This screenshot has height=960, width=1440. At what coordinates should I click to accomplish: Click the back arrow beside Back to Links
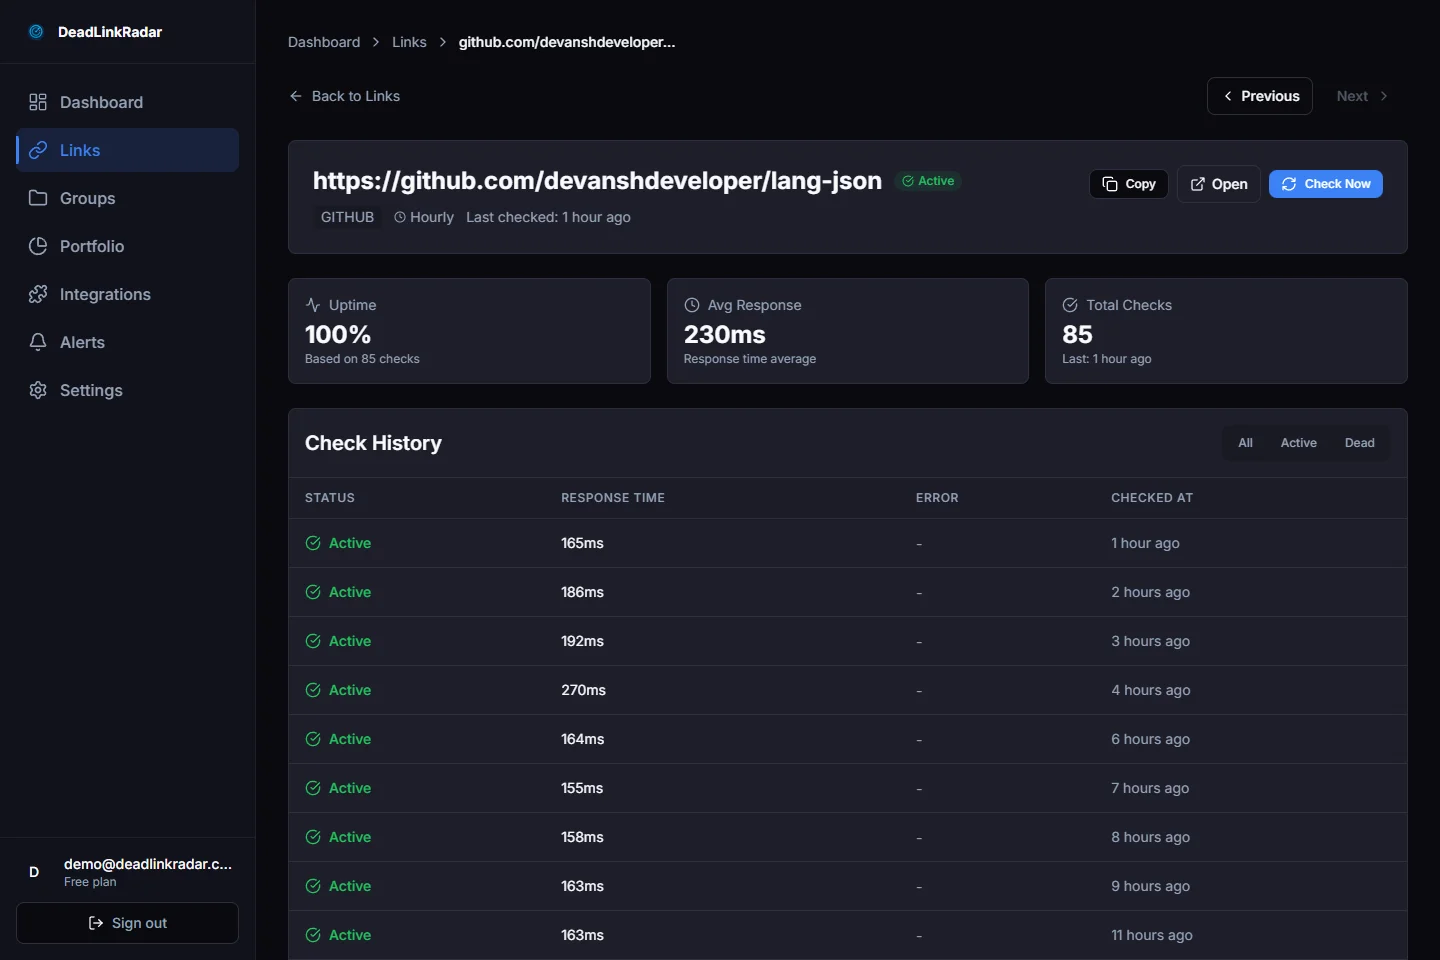(x=296, y=96)
